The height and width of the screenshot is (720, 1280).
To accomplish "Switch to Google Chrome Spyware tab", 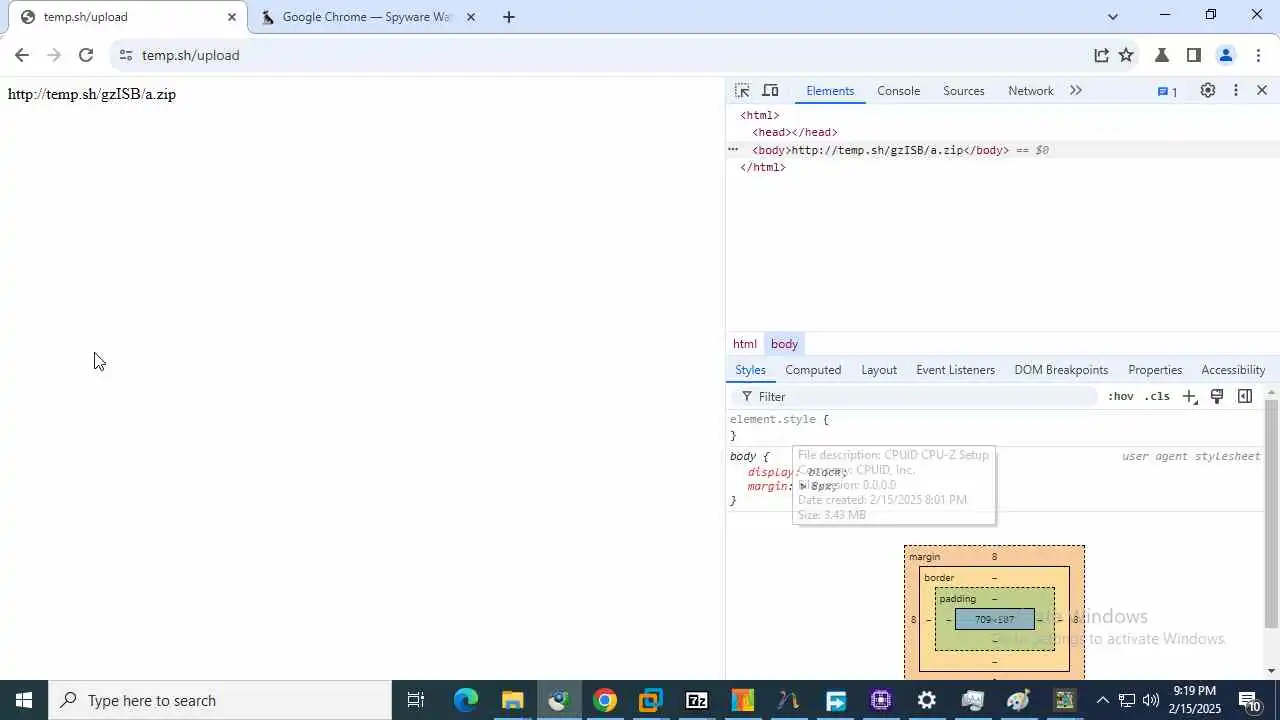I will [366, 17].
